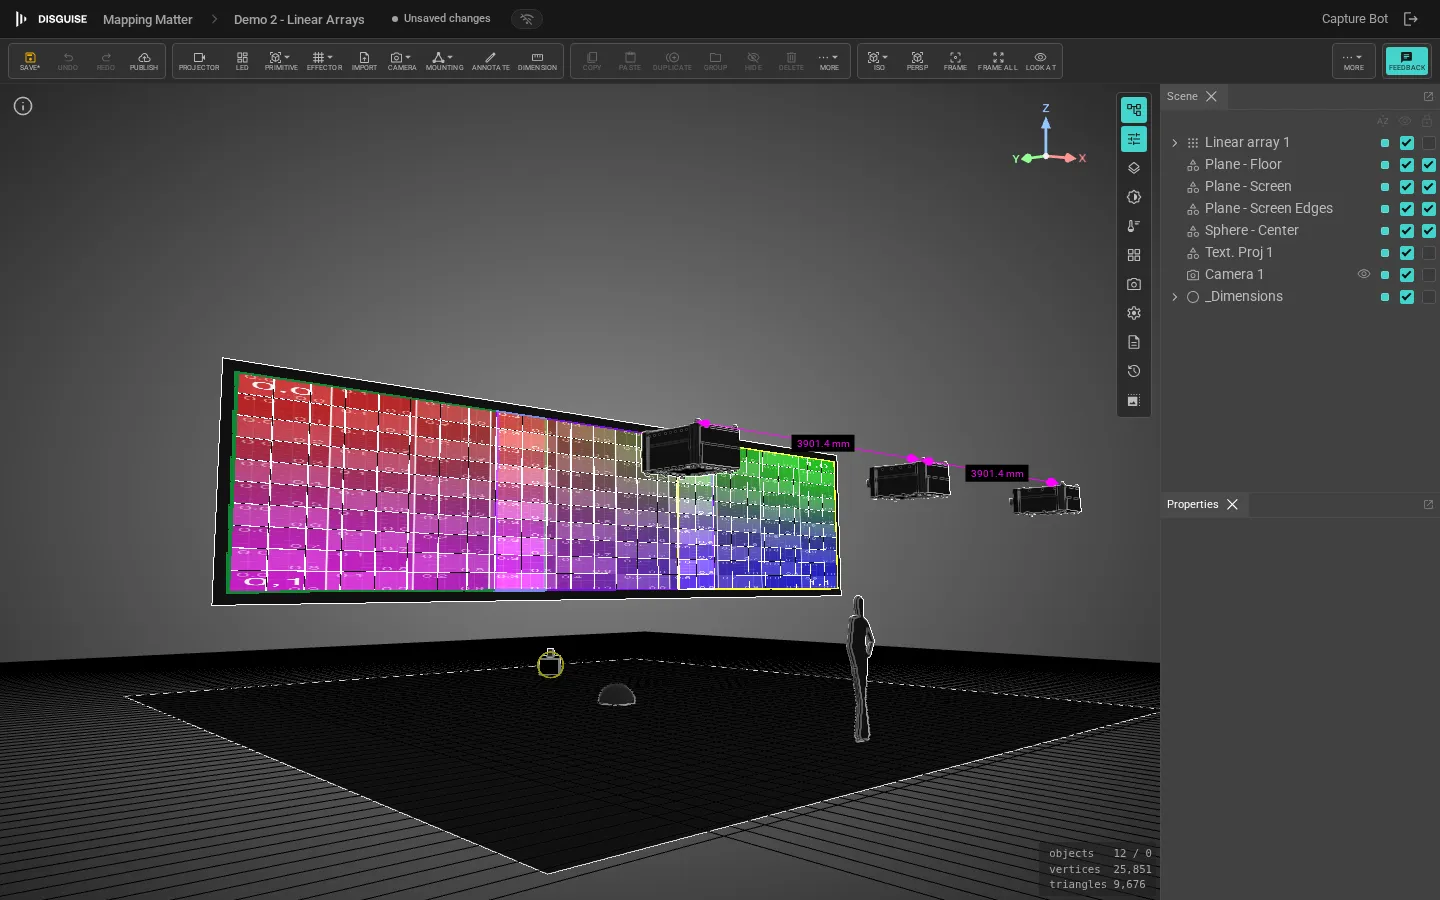Go to the Mapping Matter breadcrumb

pyautogui.click(x=148, y=19)
